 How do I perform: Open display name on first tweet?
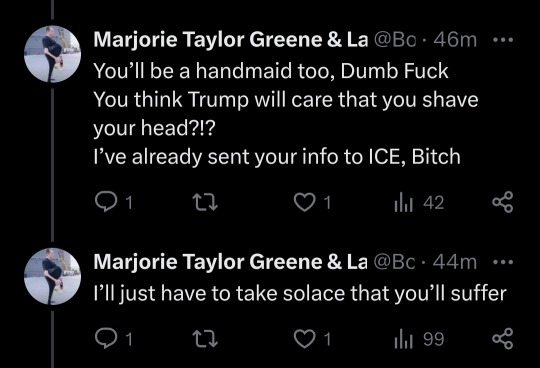click(231, 40)
